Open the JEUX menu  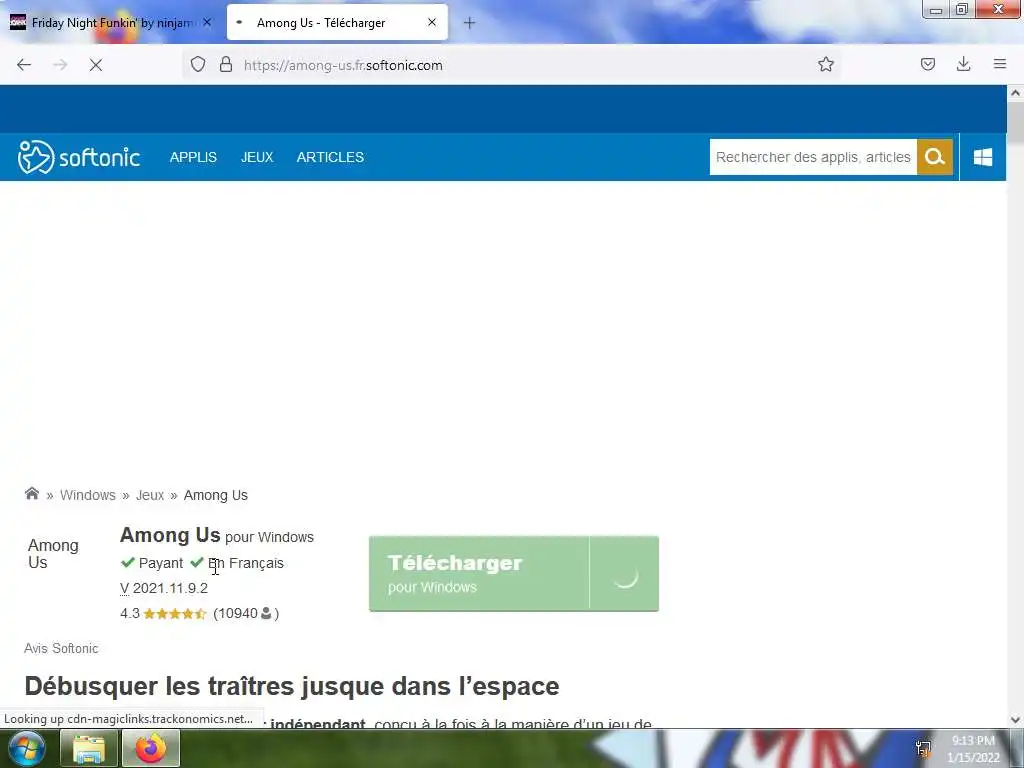[x=257, y=157]
